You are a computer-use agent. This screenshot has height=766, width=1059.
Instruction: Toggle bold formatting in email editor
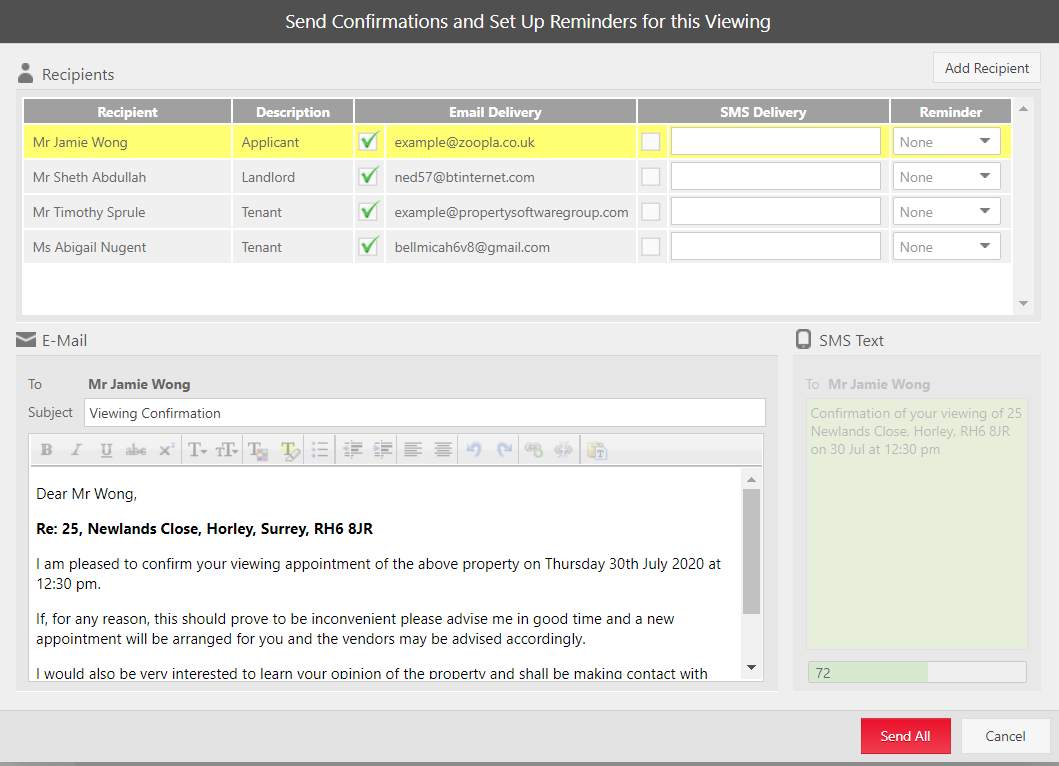tap(47, 450)
